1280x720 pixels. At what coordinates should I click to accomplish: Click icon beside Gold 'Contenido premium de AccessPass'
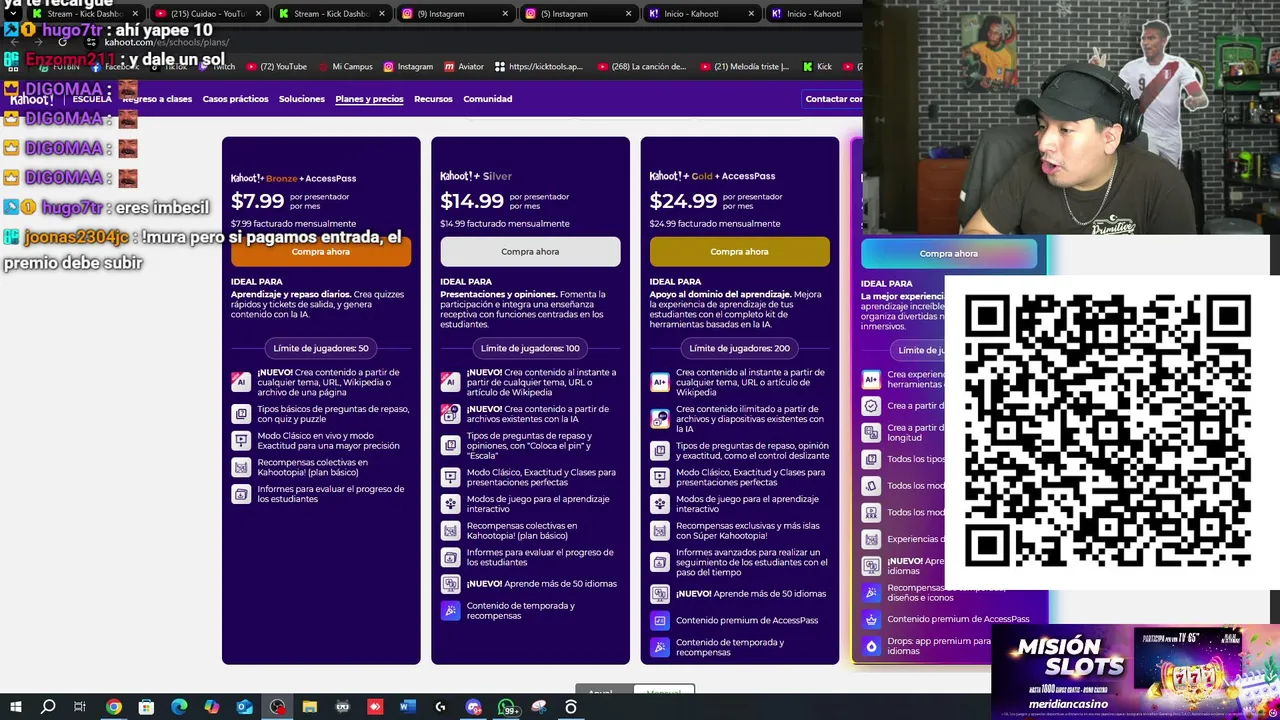click(659, 621)
